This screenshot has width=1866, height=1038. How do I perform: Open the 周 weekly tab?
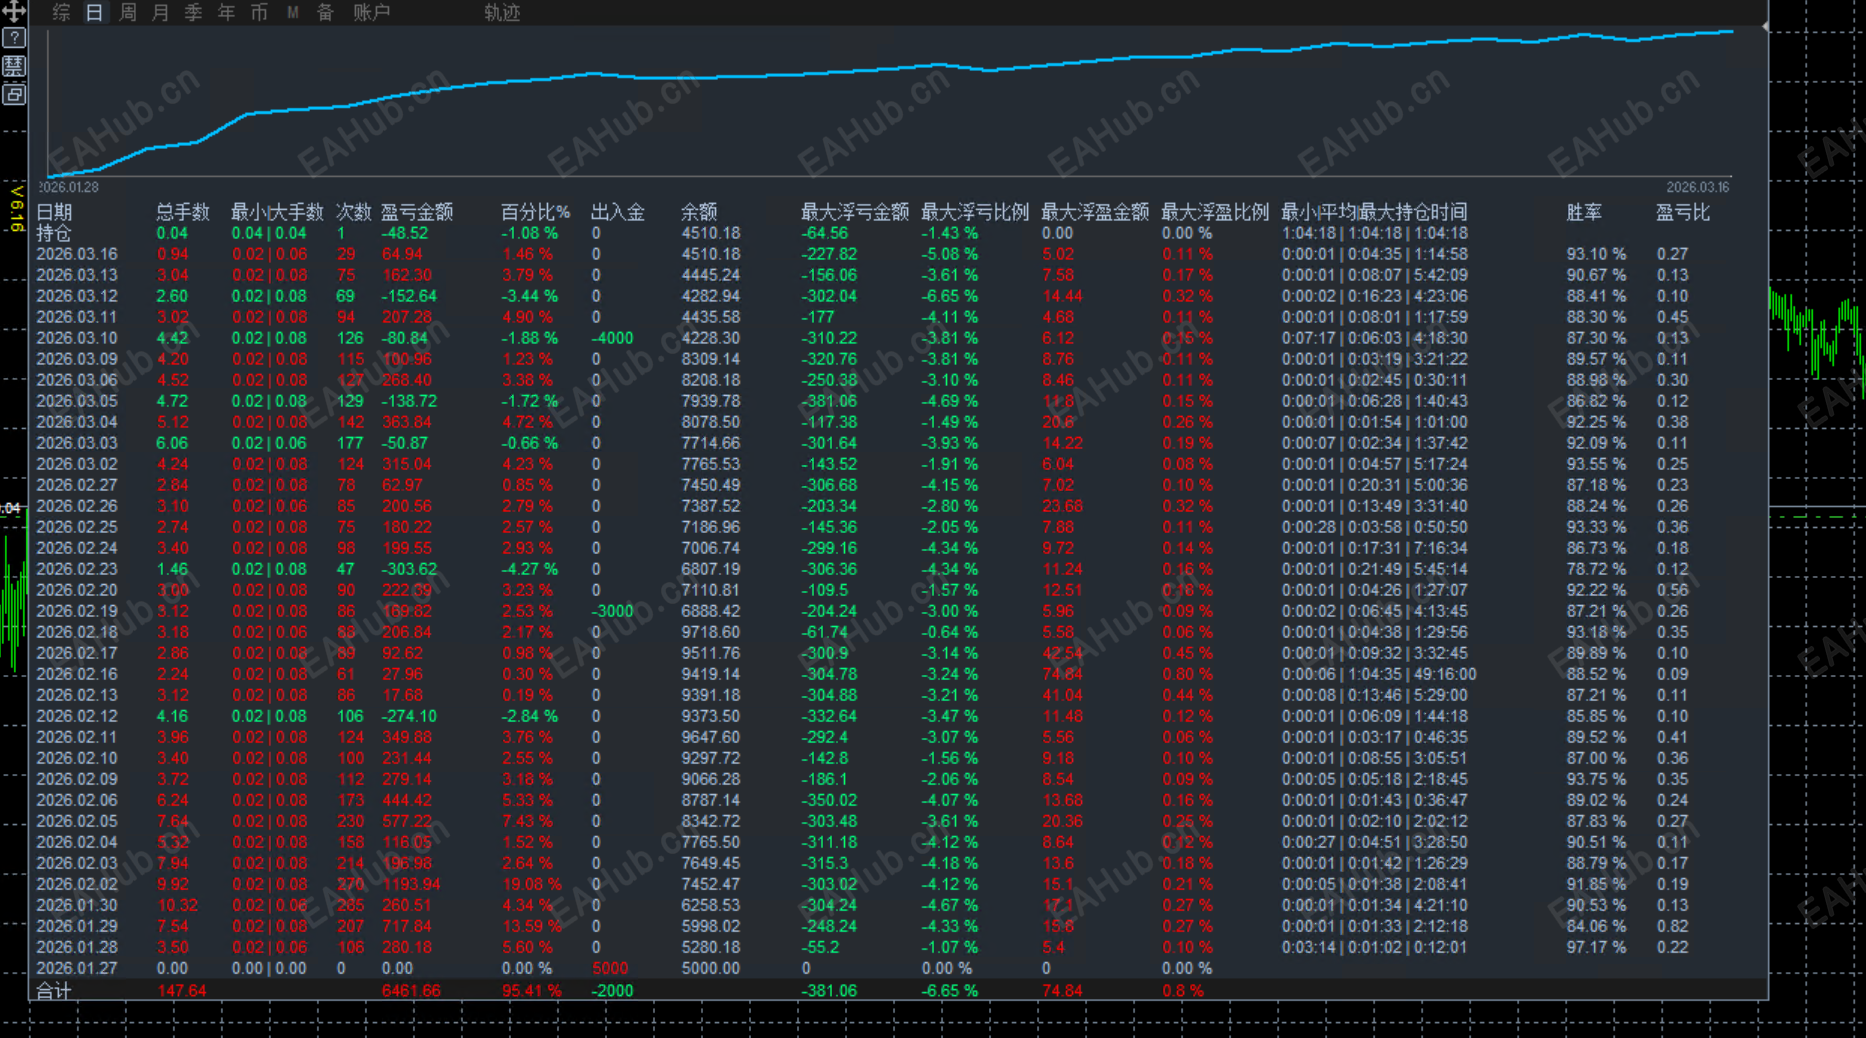128,12
